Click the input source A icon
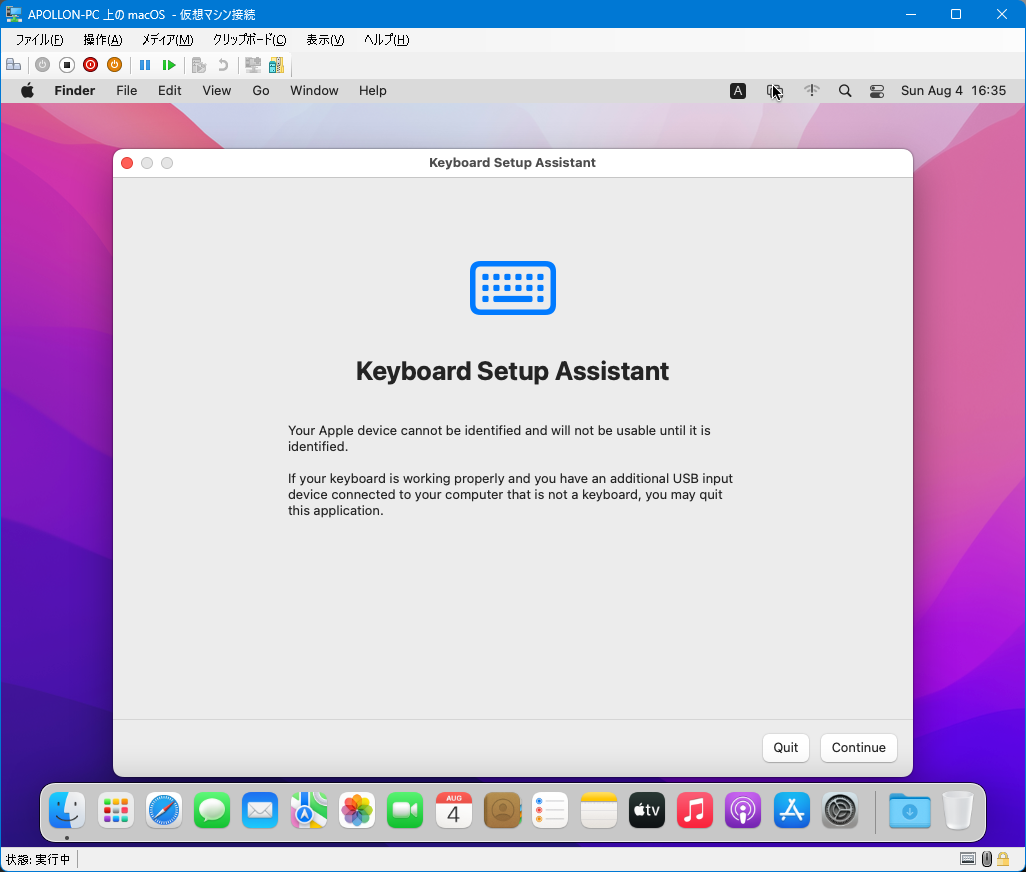1026x872 pixels. [737, 91]
